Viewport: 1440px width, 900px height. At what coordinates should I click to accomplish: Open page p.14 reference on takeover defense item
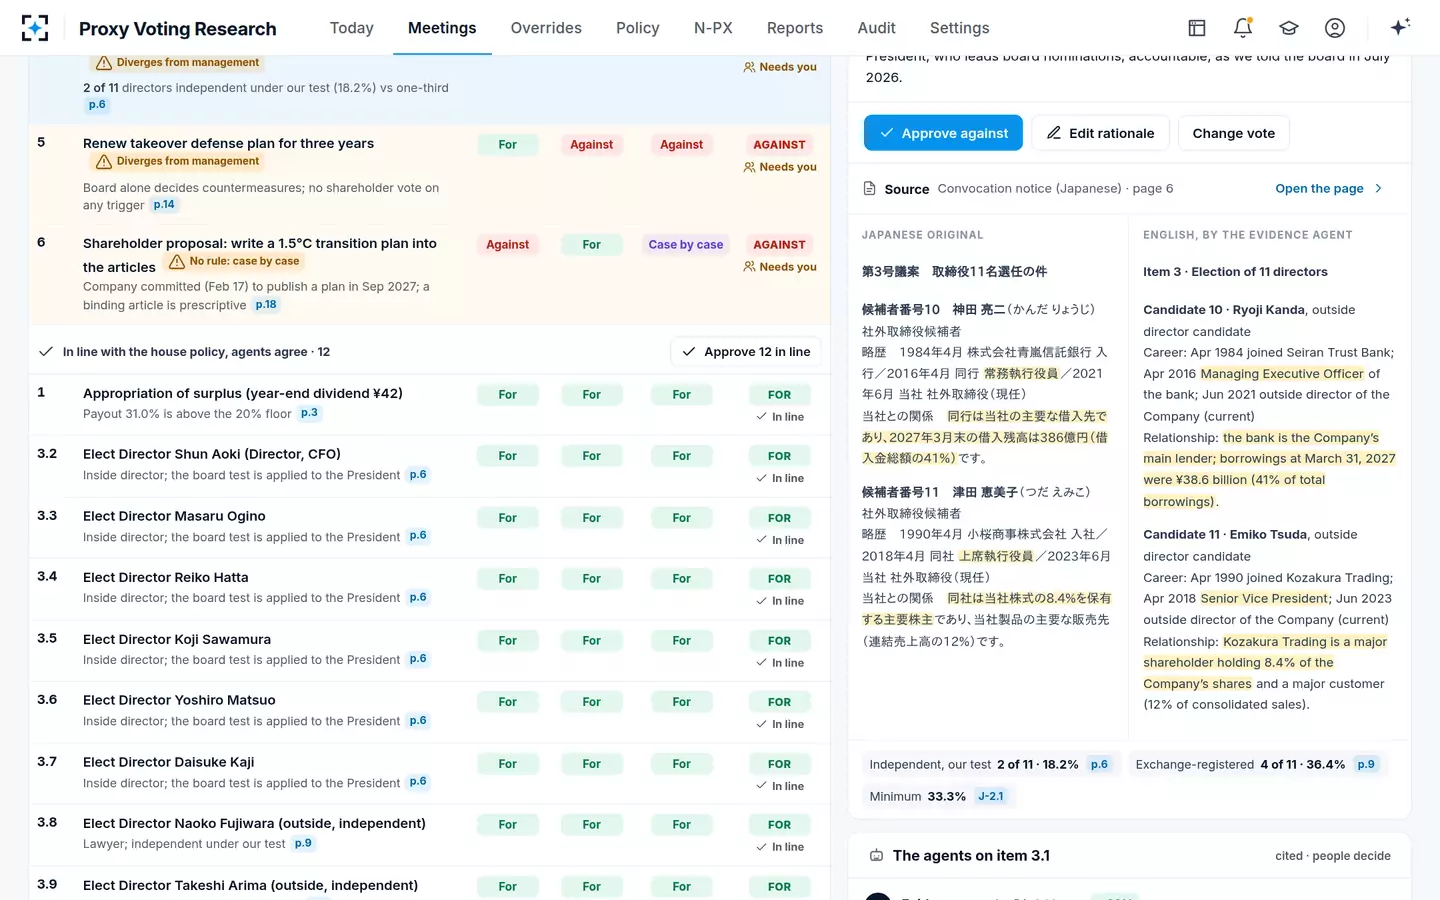164,205
